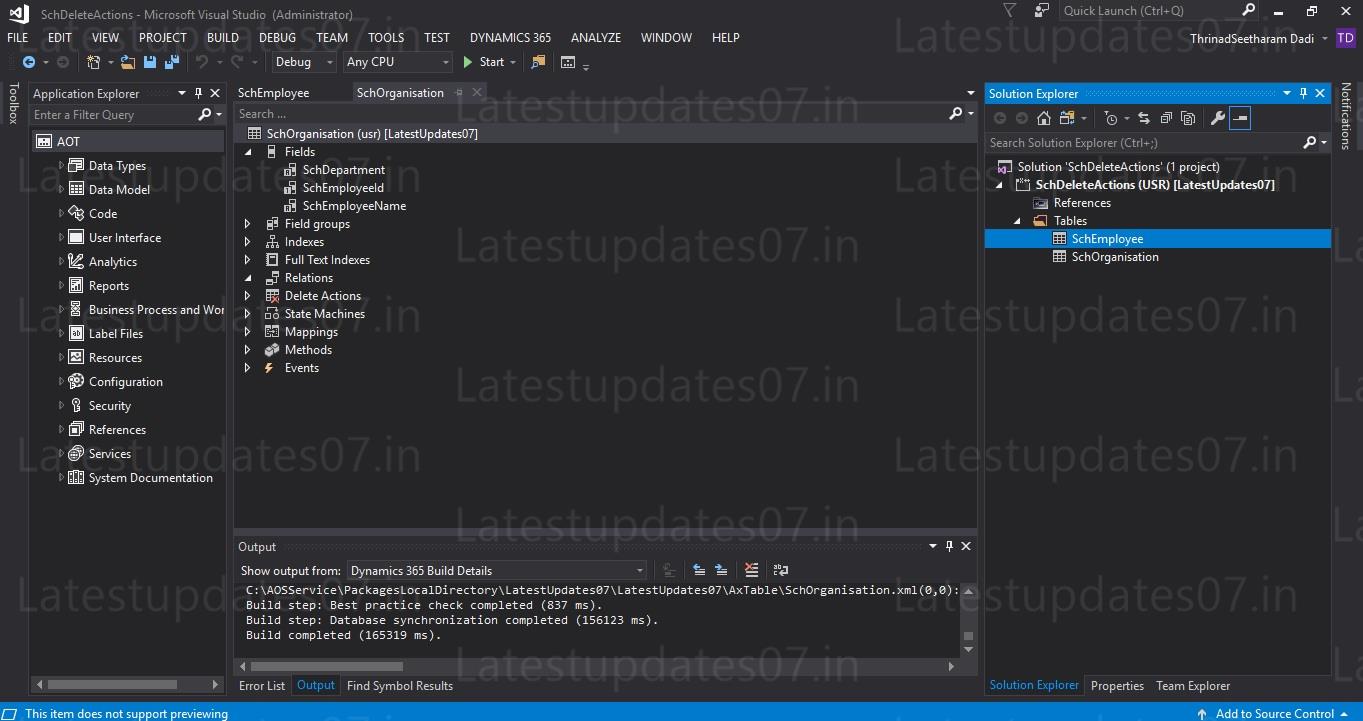This screenshot has width=1363, height=721.
Task: Click the magnifier in the SchOrganisation designer search
Action: coord(956,114)
